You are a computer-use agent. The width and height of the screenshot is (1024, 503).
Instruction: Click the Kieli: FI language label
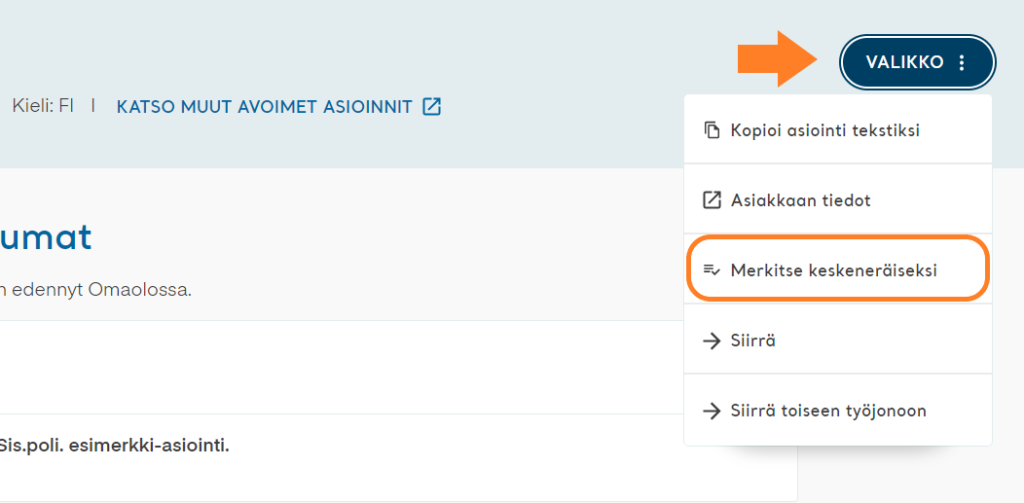43,106
